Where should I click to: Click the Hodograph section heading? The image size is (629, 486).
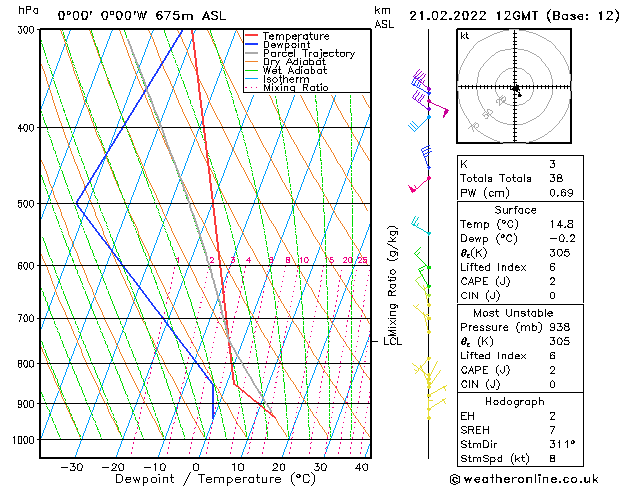coord(515,401)
